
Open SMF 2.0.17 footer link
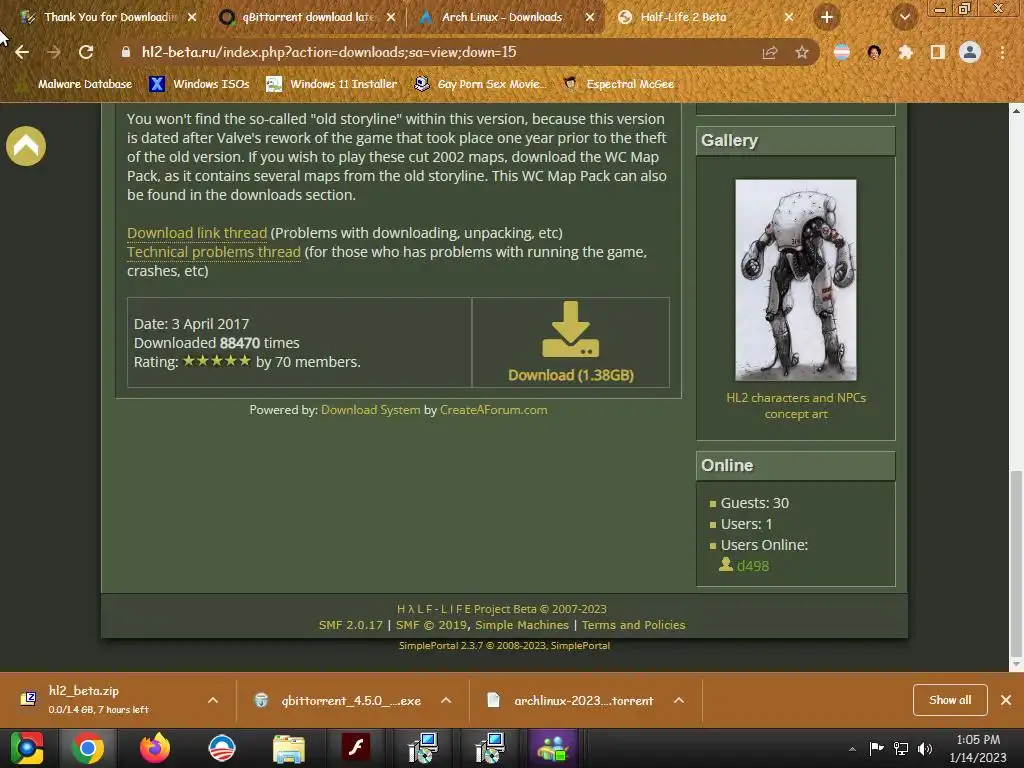(x=351, y=625)
